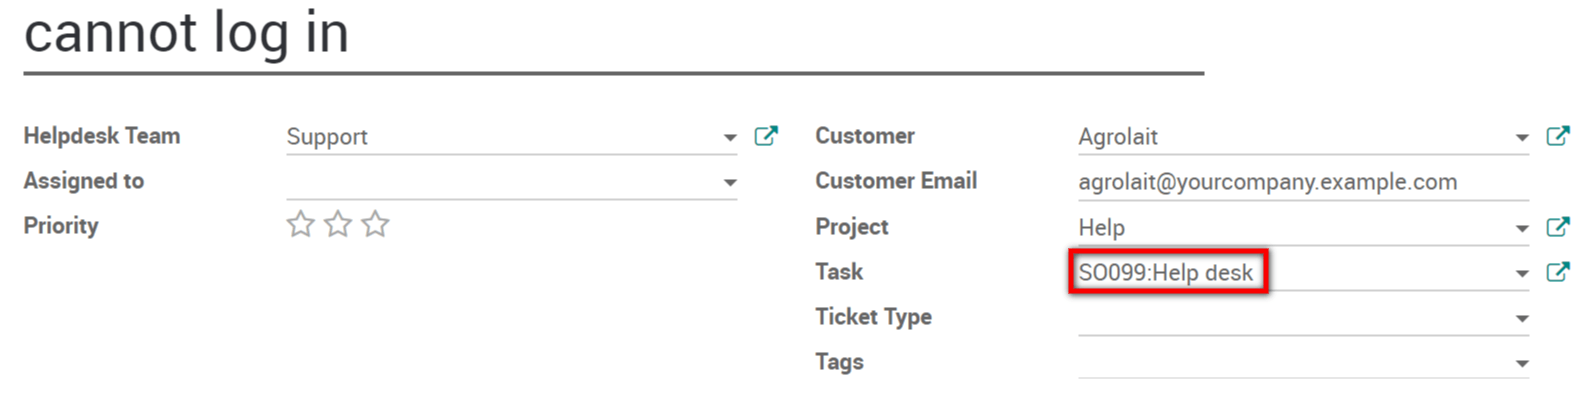1583x399 pixels.
Task: Open external link for Task field
Action: 1558,272
